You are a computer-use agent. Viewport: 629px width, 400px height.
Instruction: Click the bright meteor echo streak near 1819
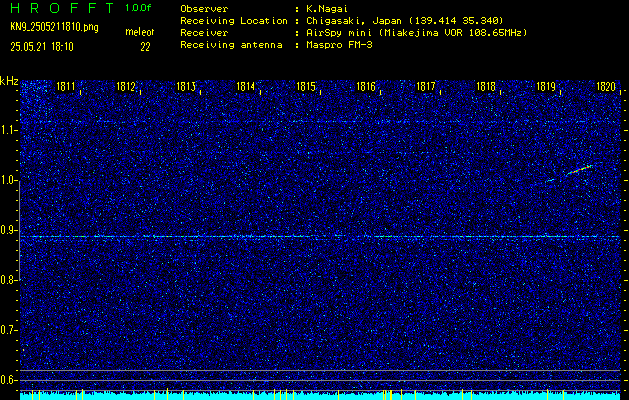click(579, 170)
